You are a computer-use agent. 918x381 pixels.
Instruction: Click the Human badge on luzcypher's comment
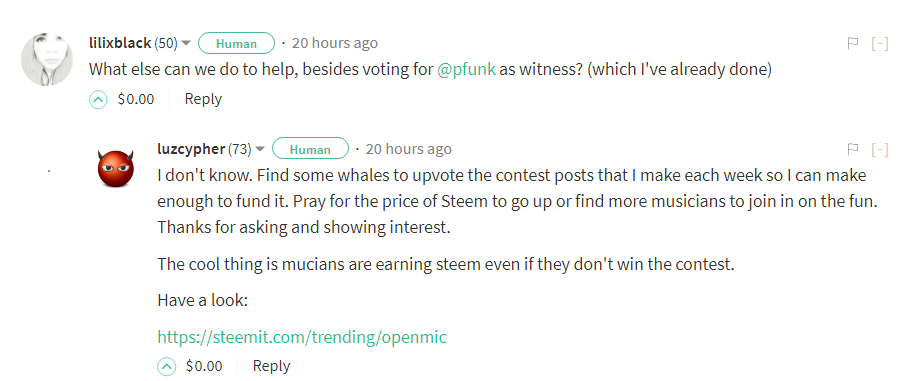[310, 149]
